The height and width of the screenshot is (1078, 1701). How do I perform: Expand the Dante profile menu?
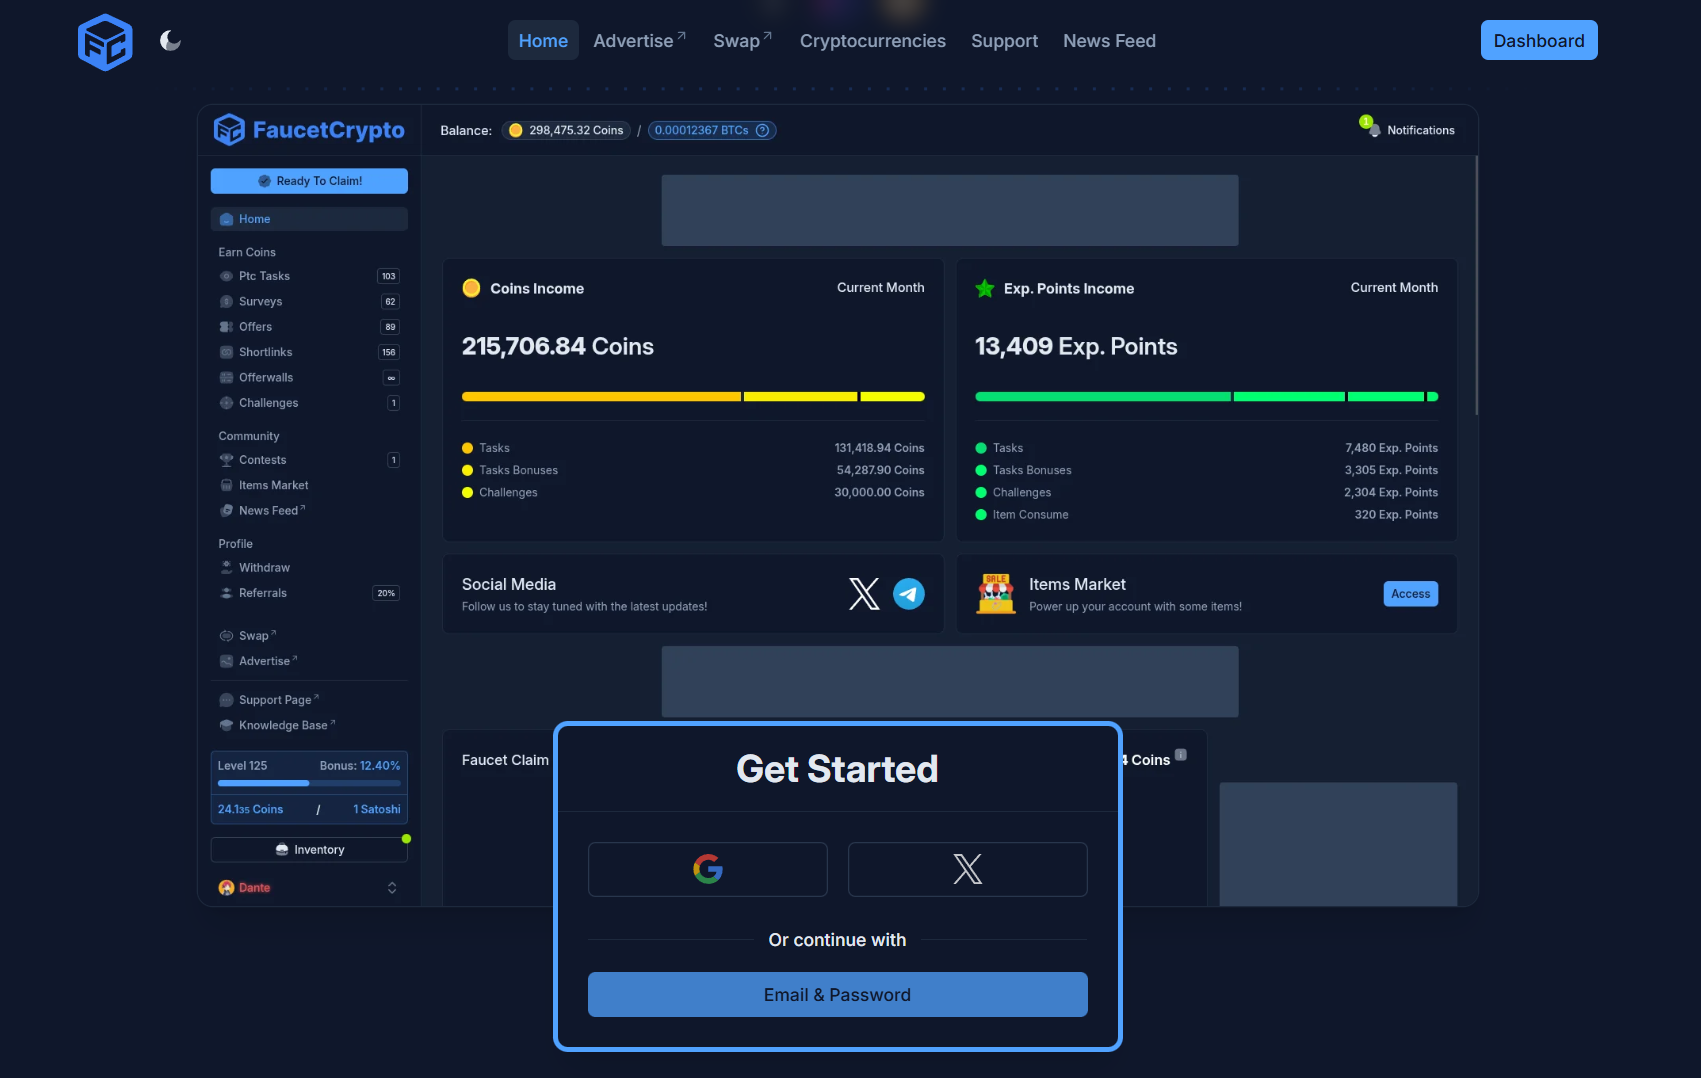click(x=391, y=887)
